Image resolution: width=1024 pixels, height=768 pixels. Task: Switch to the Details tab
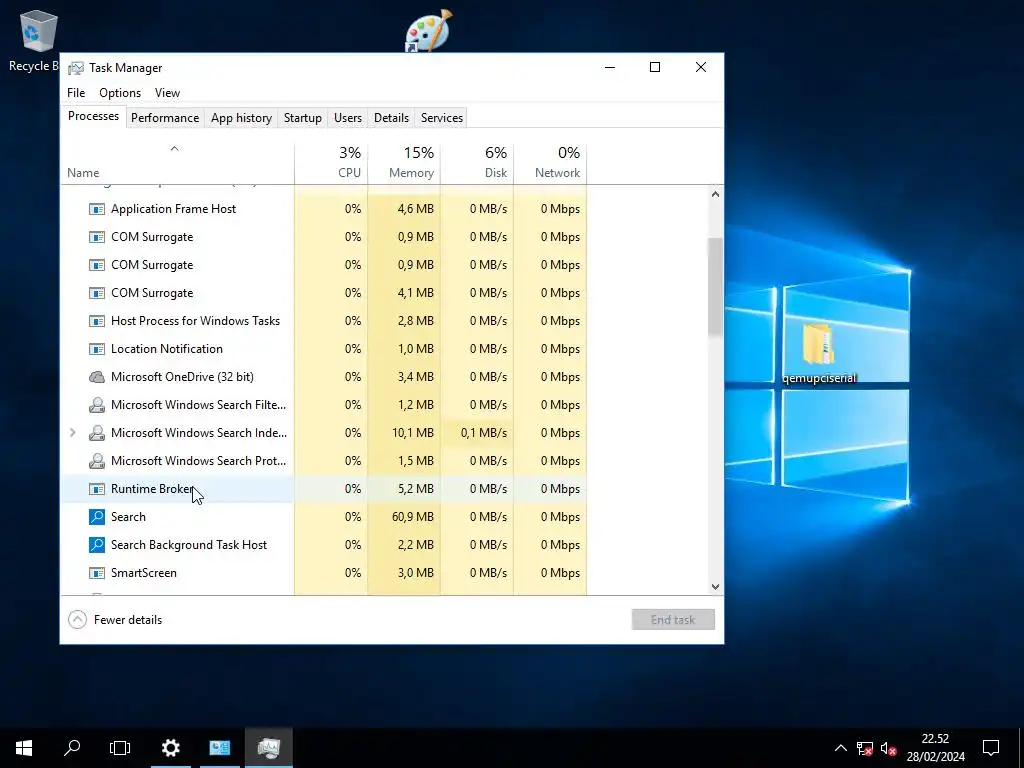(391, 118)
